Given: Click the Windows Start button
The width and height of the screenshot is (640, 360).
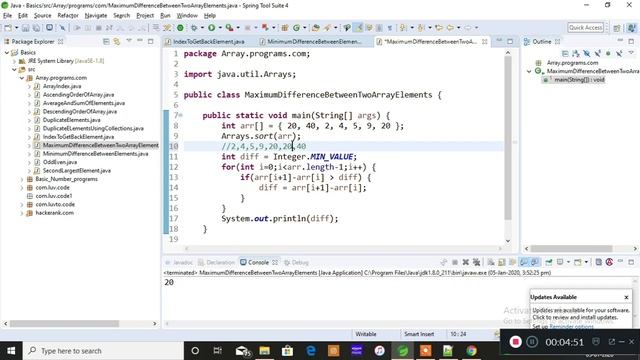Looking at the screenshot, I should [11, 351].
